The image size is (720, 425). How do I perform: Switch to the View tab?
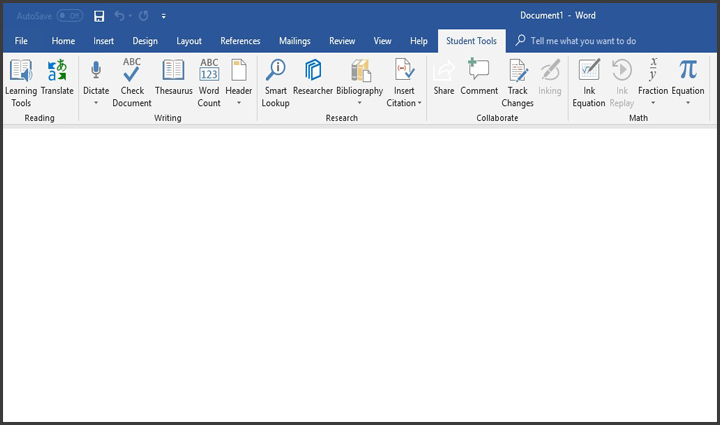point(382,41)
